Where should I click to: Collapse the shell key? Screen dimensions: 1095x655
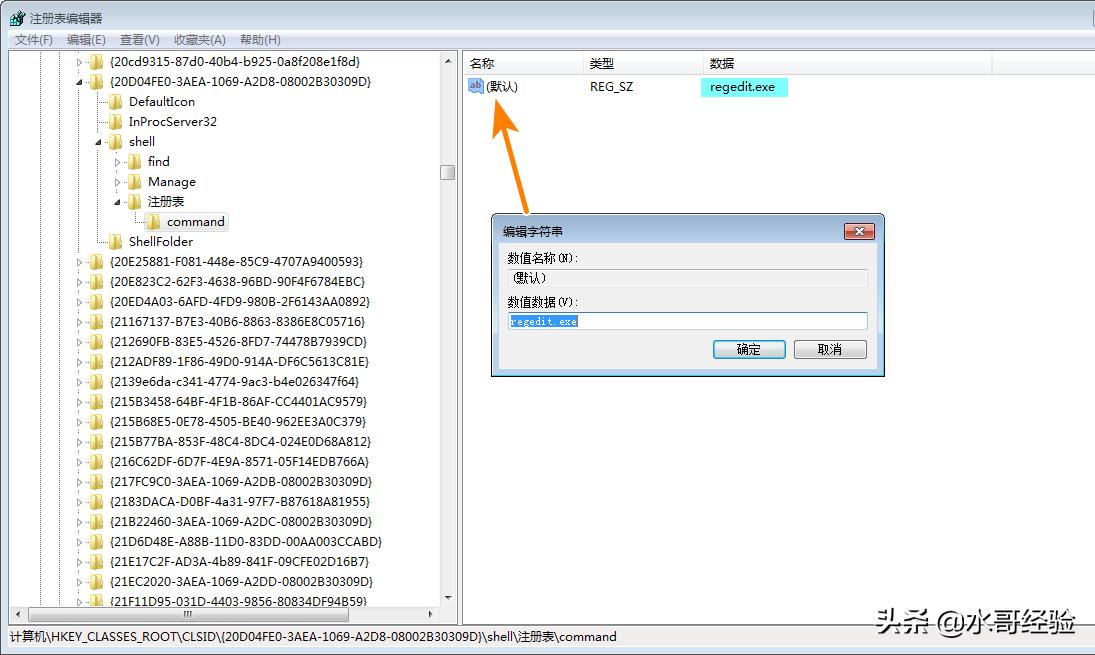(98, 142)
